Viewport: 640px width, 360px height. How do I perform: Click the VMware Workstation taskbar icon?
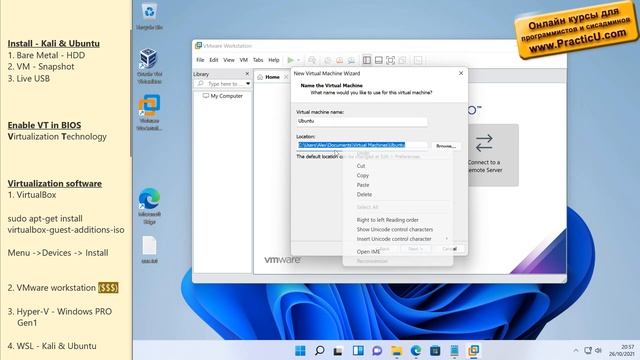(473, 351)
